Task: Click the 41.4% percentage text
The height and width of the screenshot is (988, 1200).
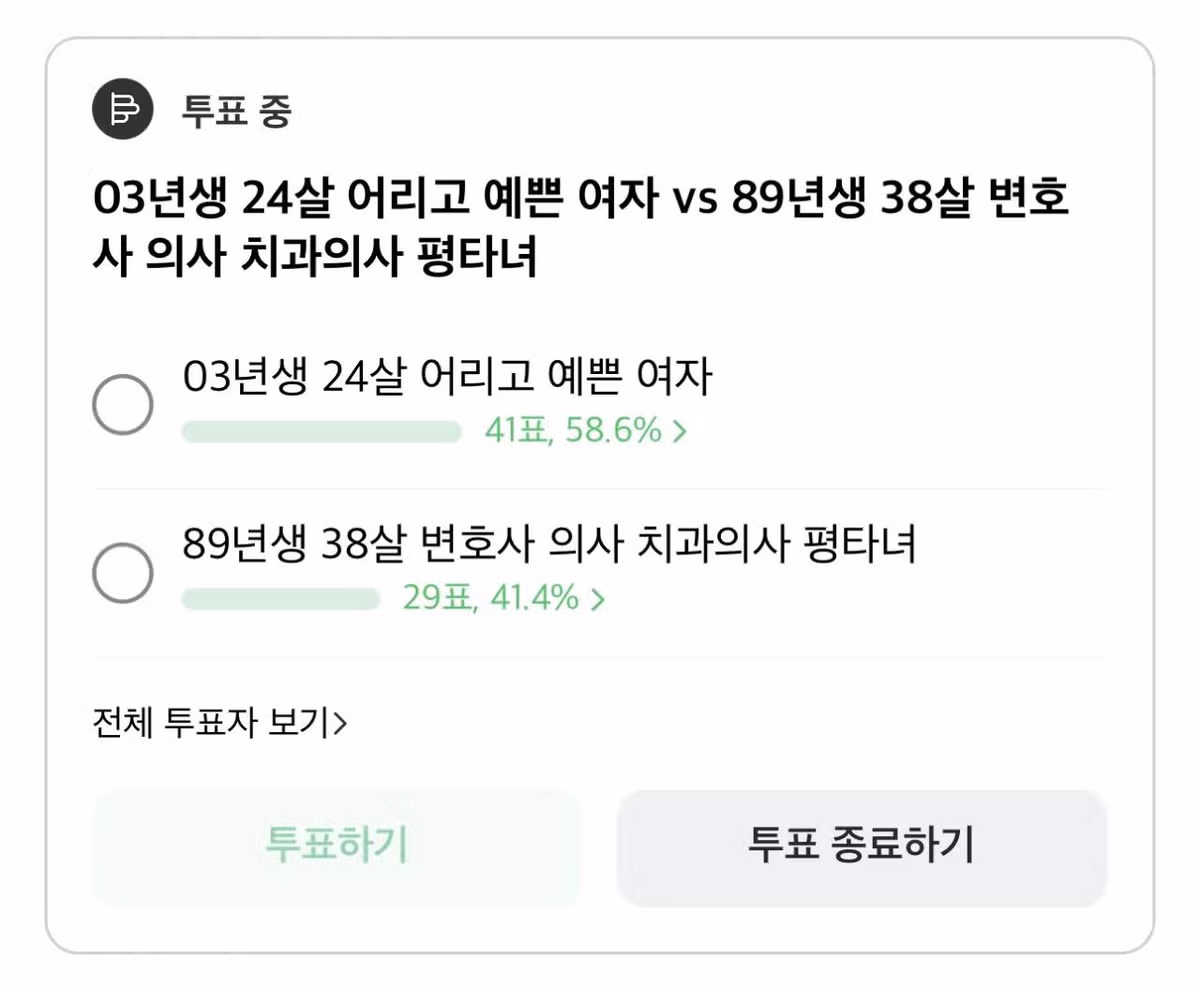Action: click(534, 599)
